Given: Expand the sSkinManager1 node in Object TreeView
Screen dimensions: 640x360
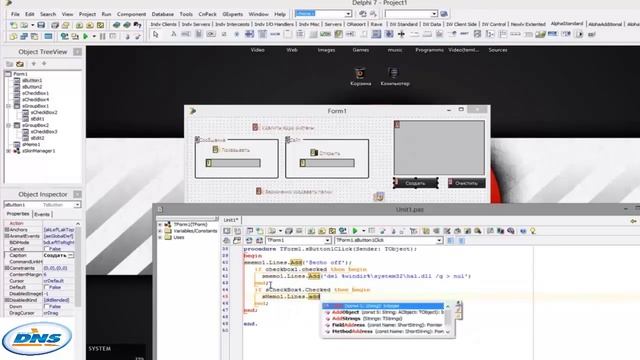Looking at the screenshot, I should [9, 151].
